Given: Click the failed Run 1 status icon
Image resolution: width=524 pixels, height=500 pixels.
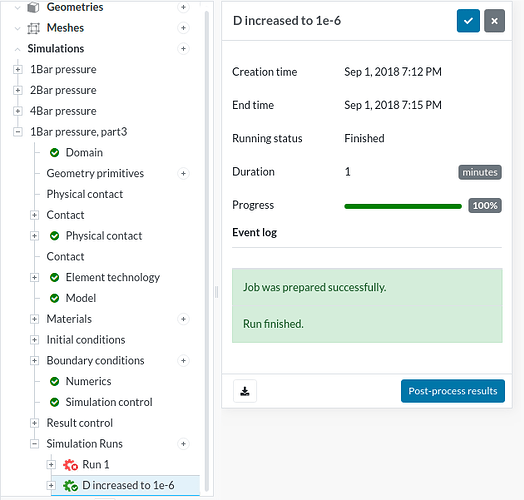Looking at the screenshot, I should [x=70, y=465].
